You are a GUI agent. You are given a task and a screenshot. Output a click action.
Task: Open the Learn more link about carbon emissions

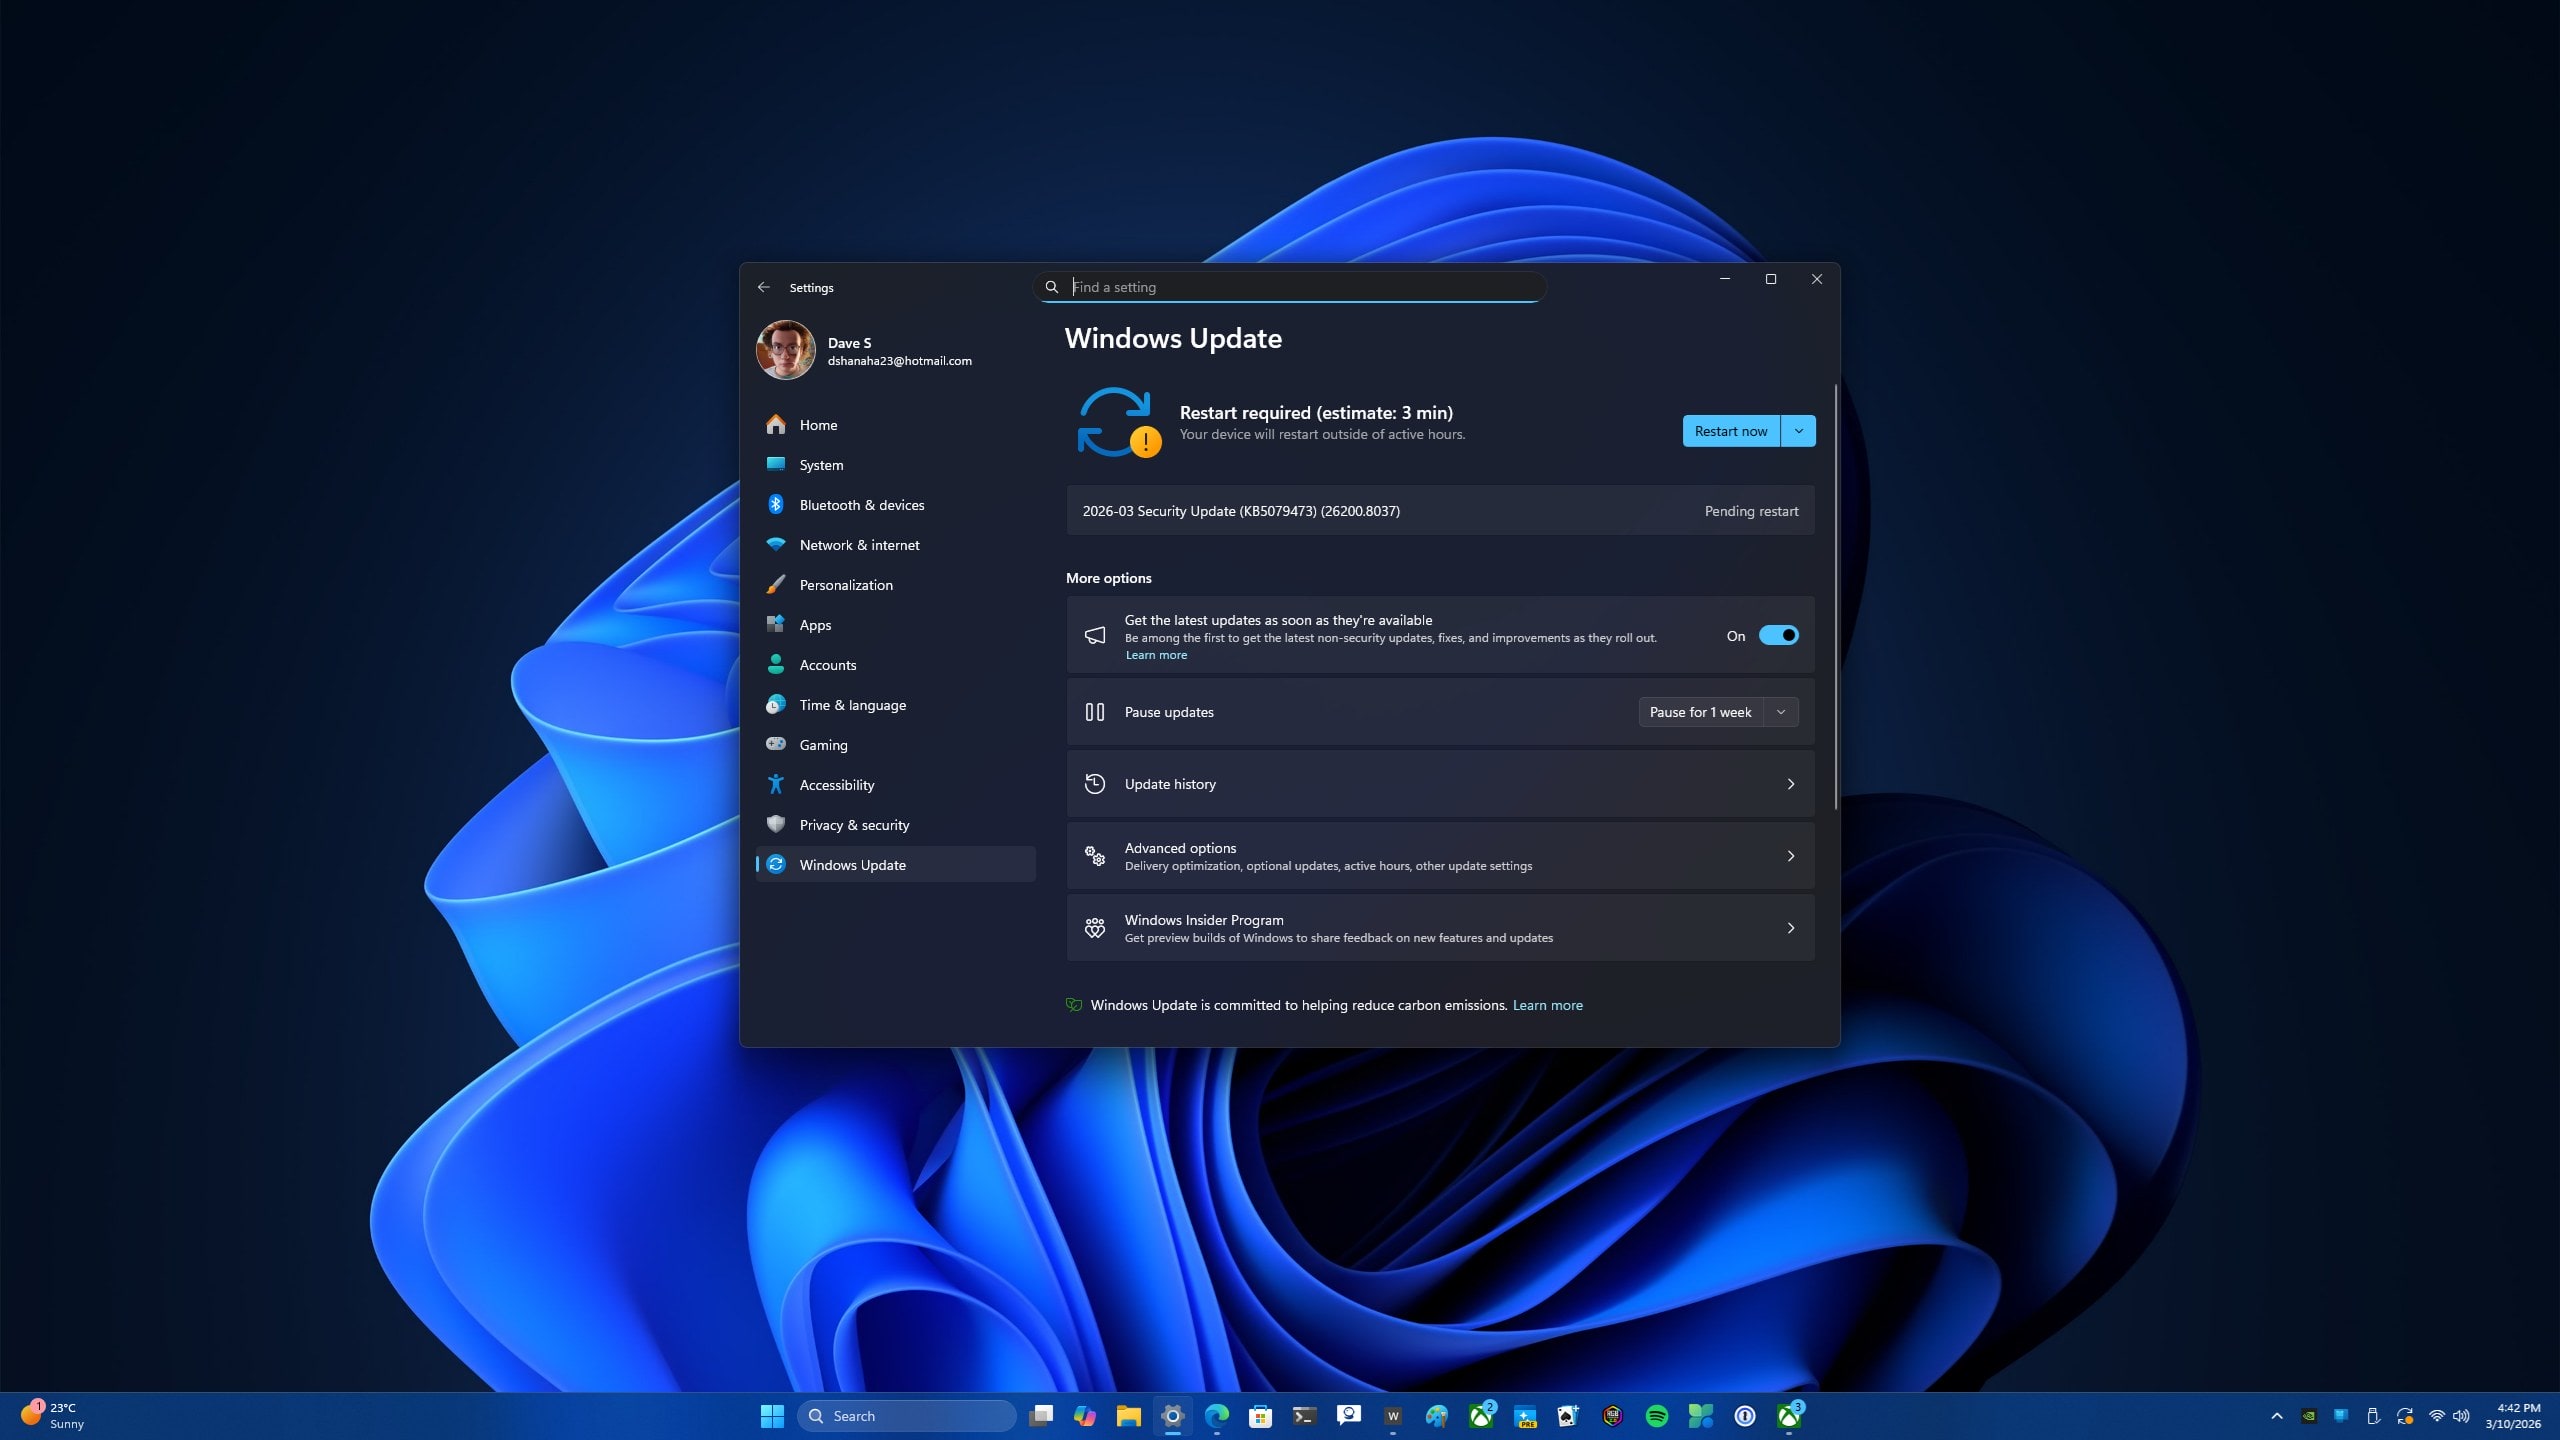tap(1547, 1005)
